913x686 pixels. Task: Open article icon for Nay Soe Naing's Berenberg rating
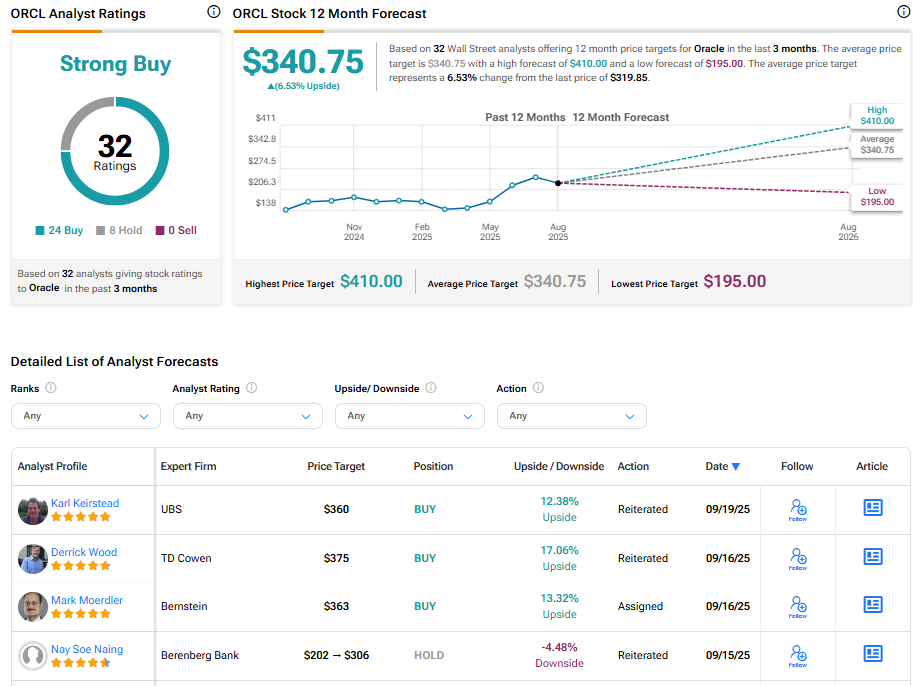tap(873, 653)
